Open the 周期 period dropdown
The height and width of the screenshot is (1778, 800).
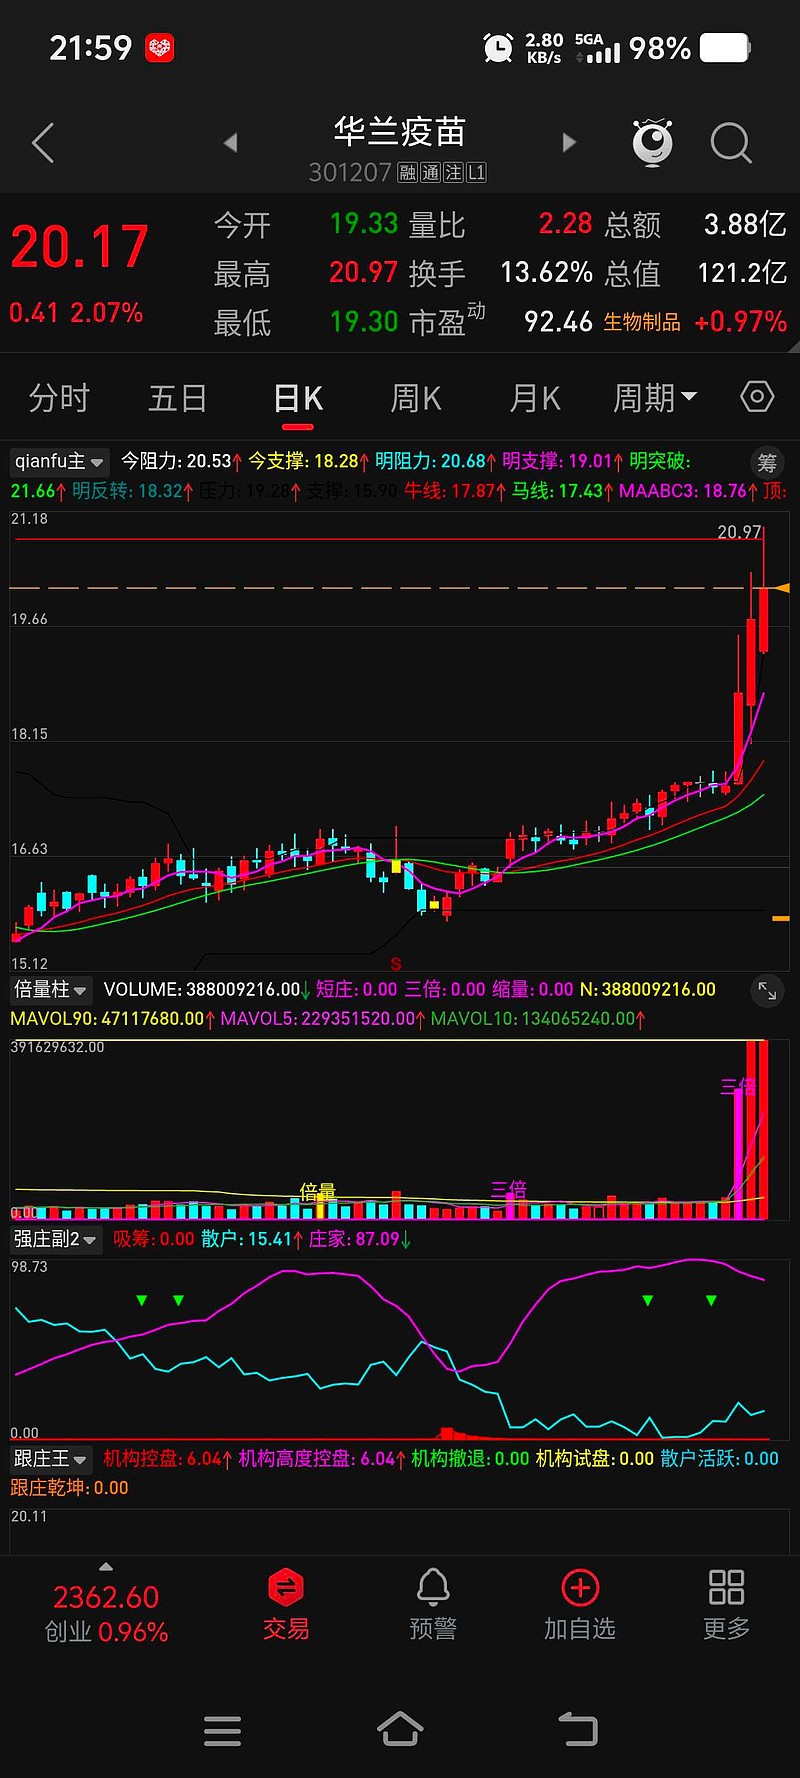[x=654, y=398]
